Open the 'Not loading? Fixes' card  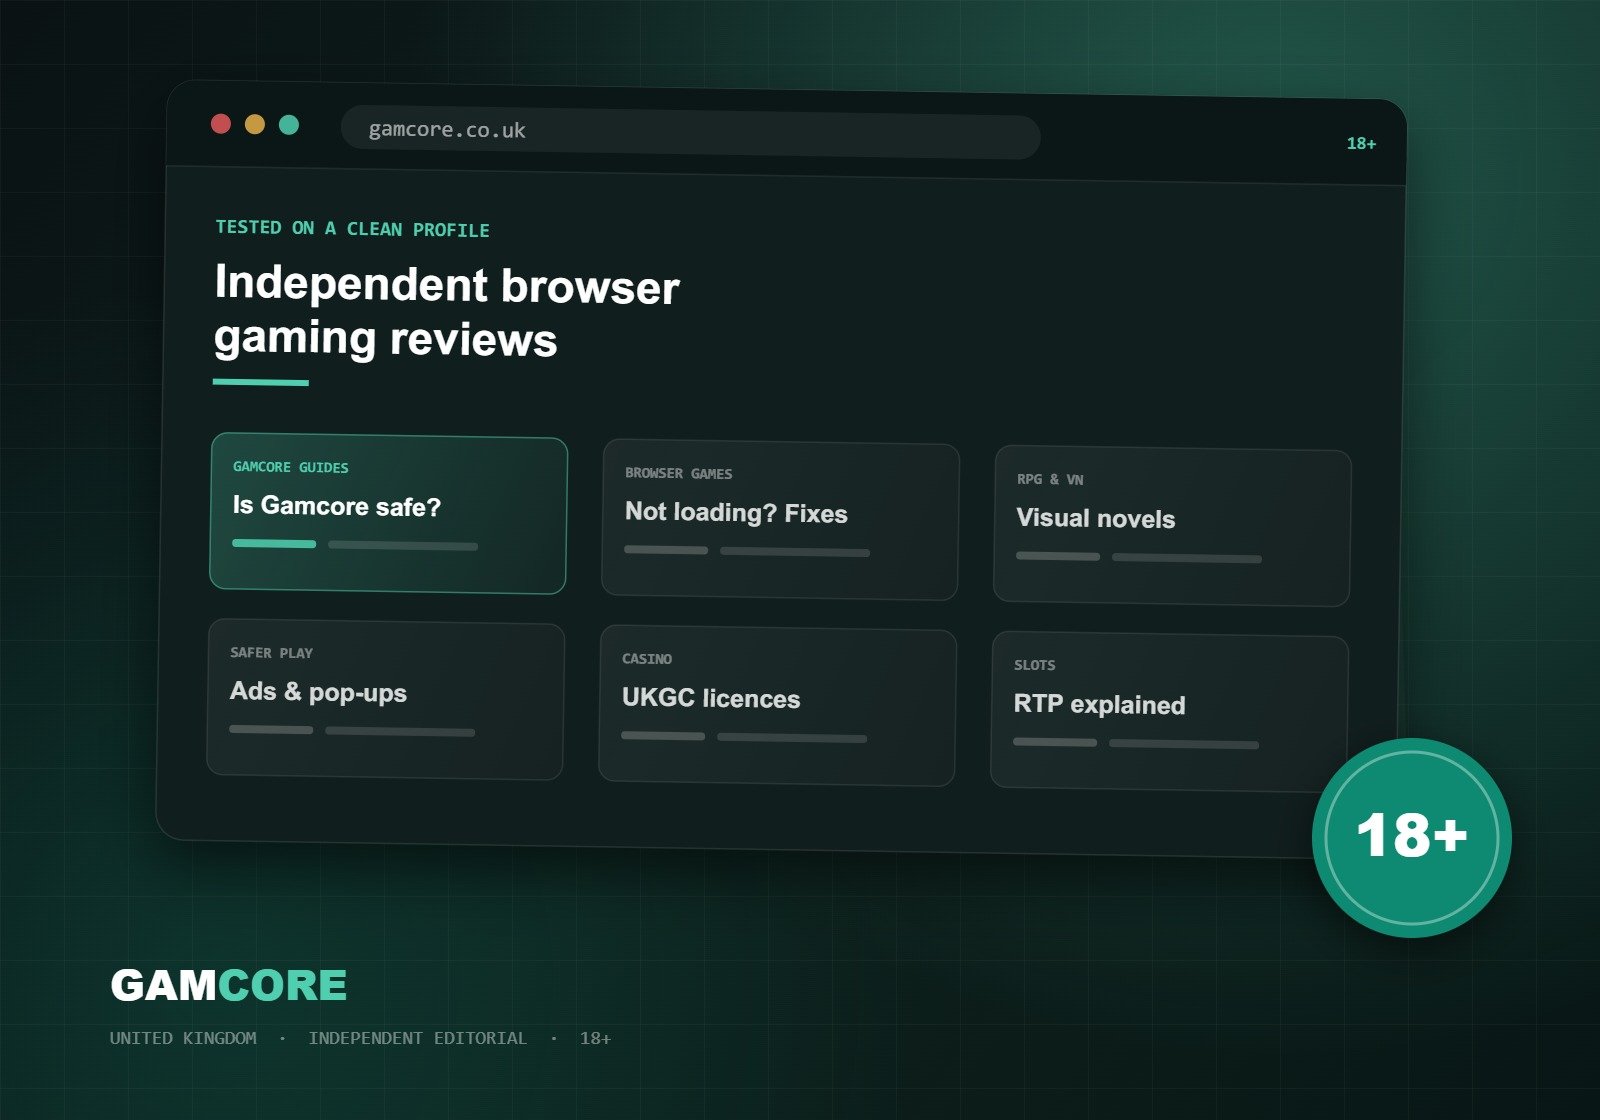click(x=780, y=519)
